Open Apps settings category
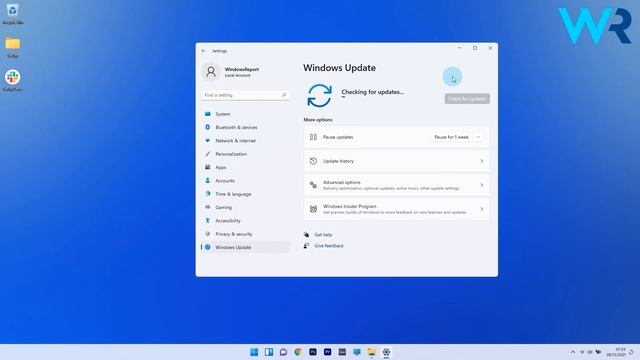The image size is (640, 360). pyautogui.click(x=245, y=167)
